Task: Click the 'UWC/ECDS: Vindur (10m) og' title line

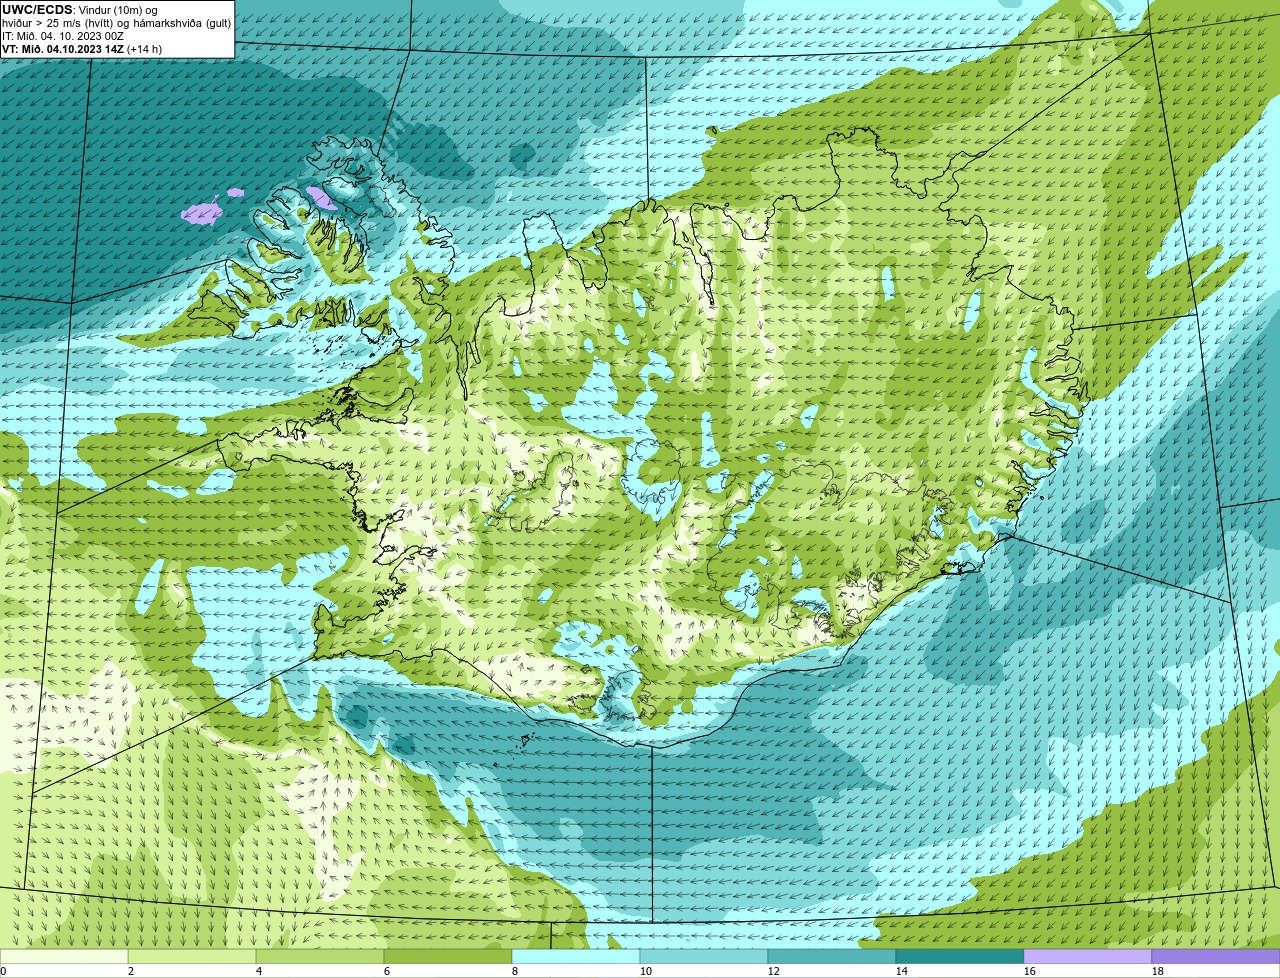Action: point(80,10)
